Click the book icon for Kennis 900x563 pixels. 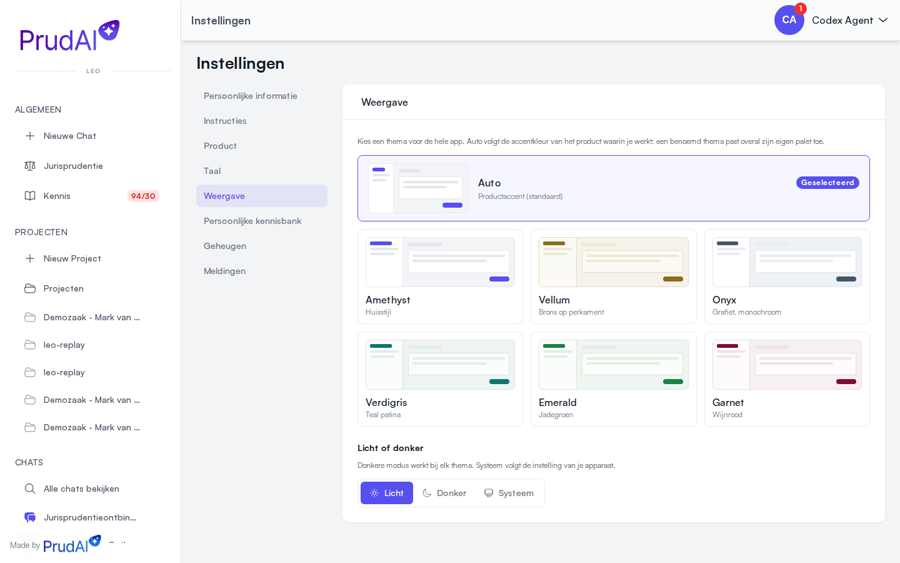pos(30,196)
